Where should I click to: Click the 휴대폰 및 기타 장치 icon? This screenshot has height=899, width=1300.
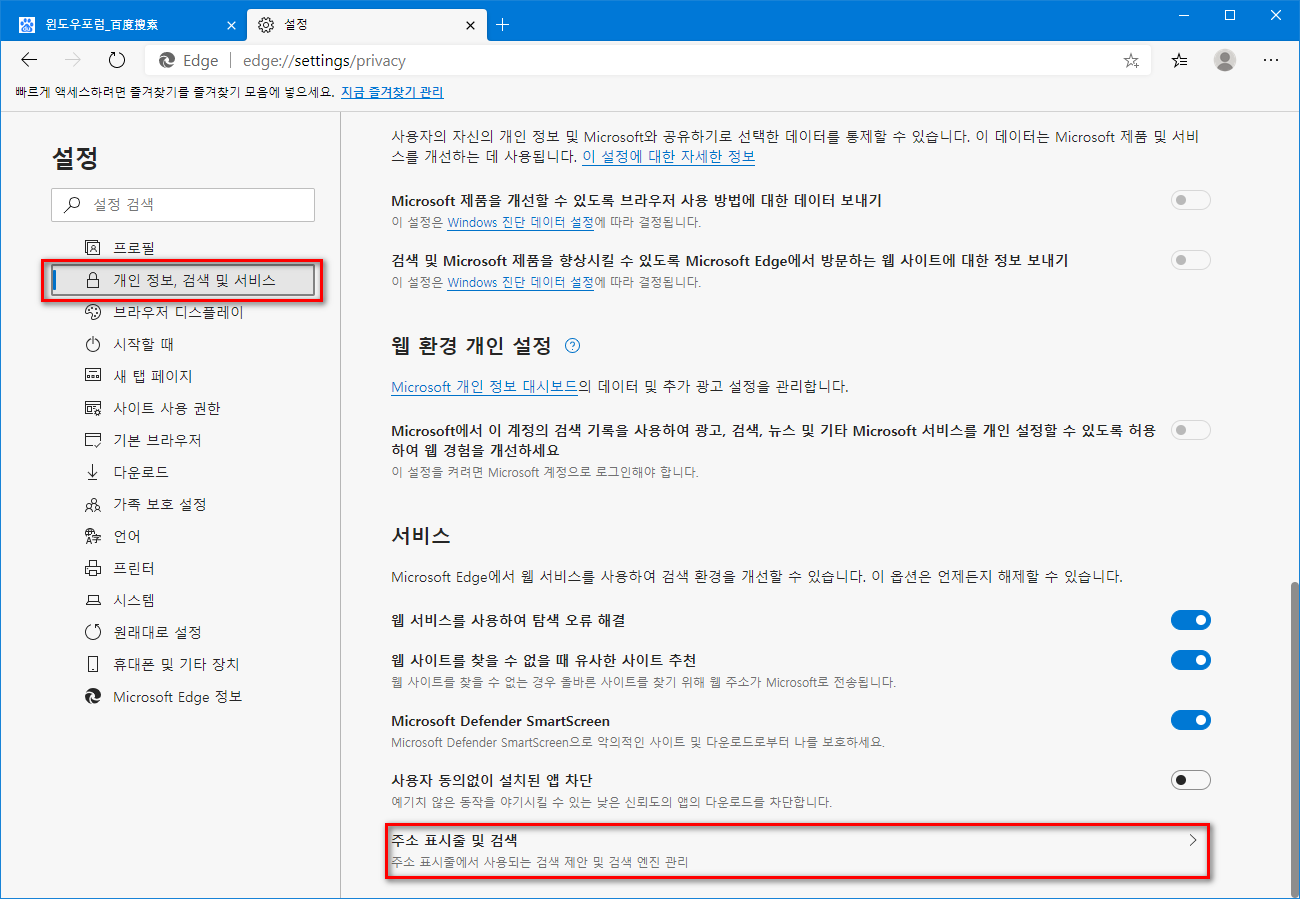point(93,664)
